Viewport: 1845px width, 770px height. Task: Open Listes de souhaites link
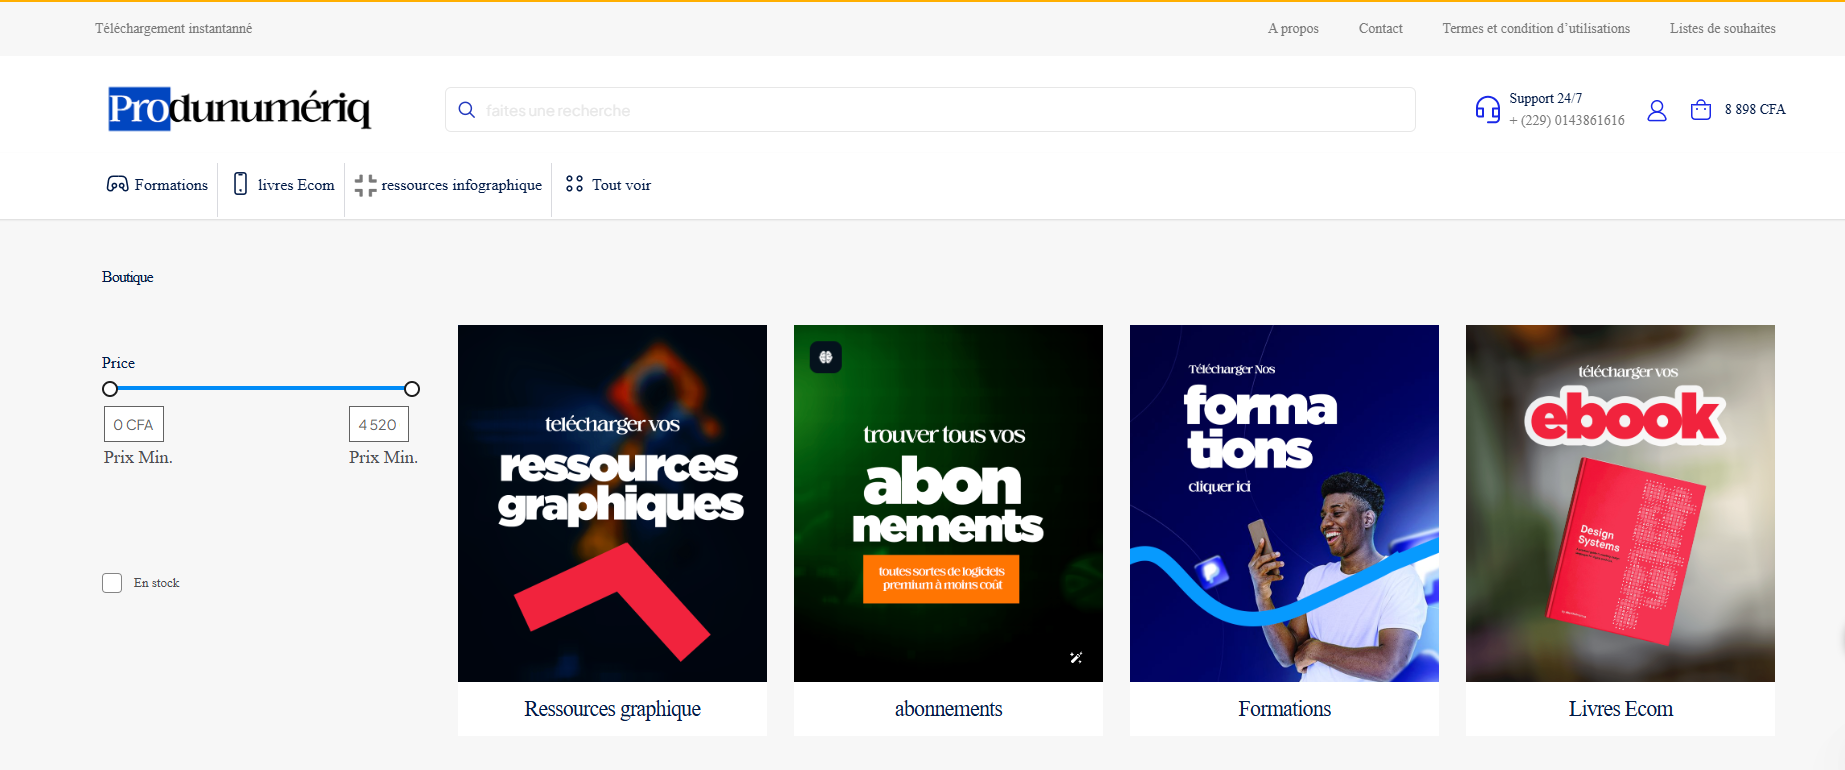1722,29
